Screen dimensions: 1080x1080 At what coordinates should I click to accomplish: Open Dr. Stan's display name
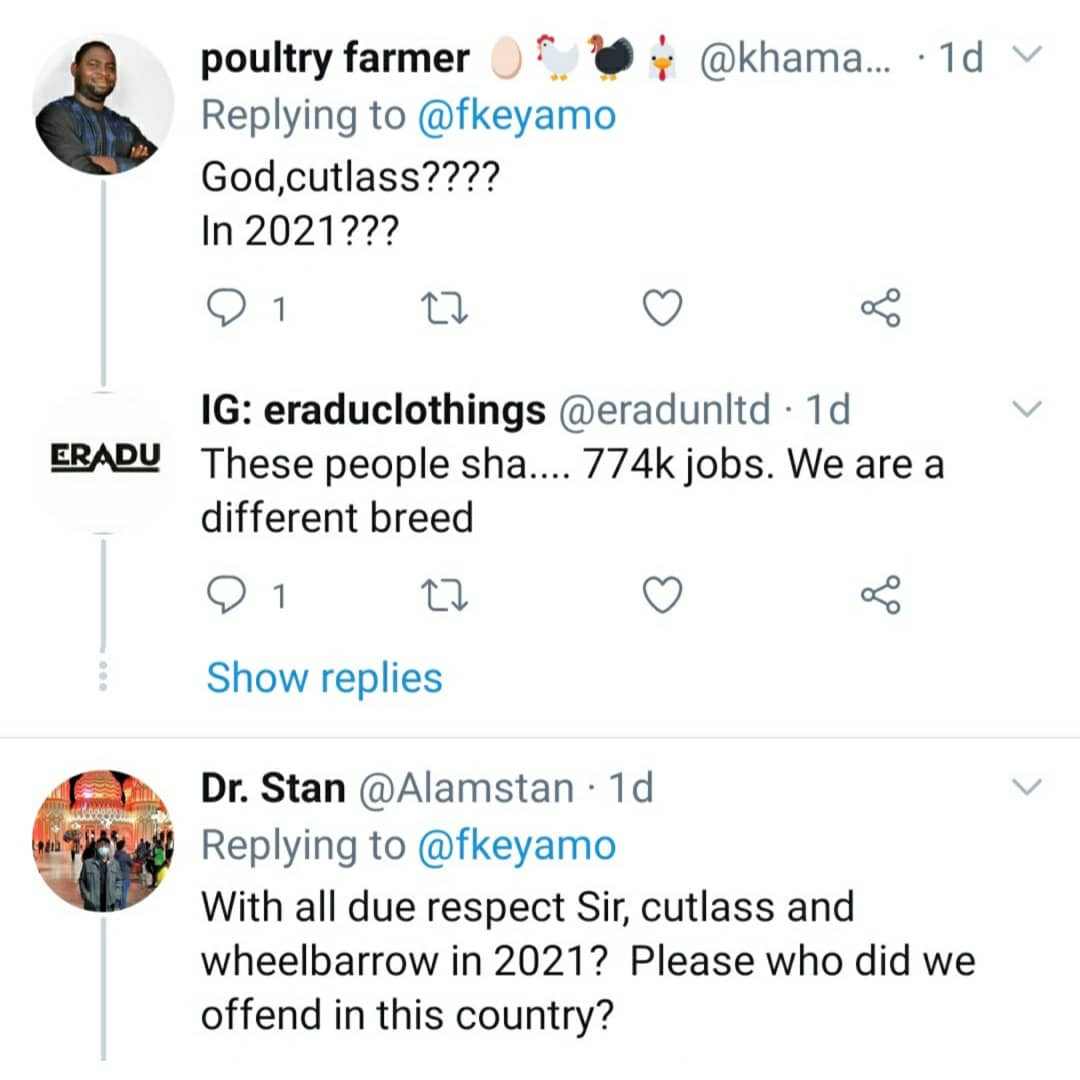click(272, 788)
